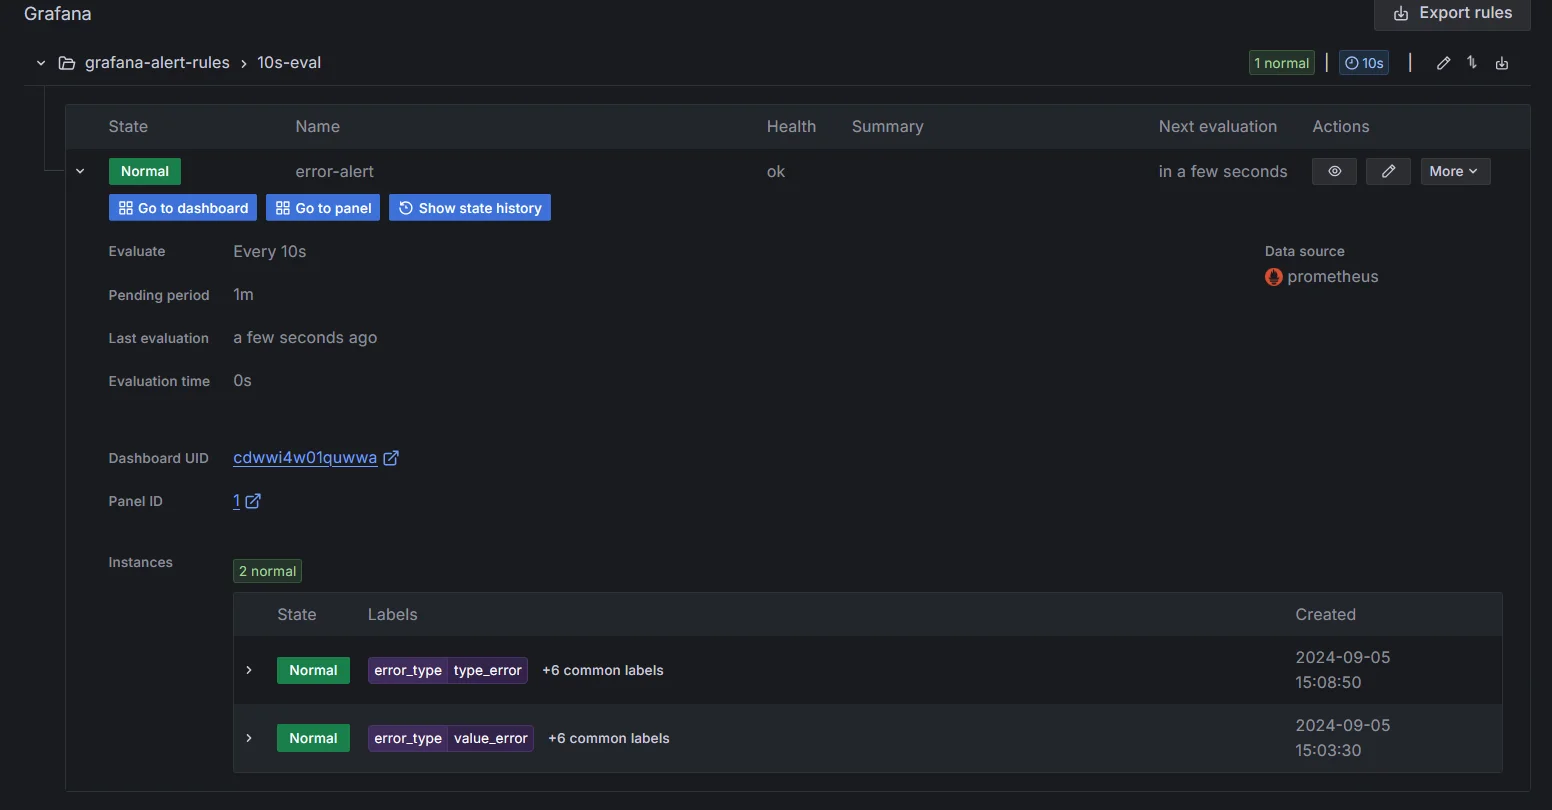
Task: Click the pending period value 1m
Action: tap(243, 294)
